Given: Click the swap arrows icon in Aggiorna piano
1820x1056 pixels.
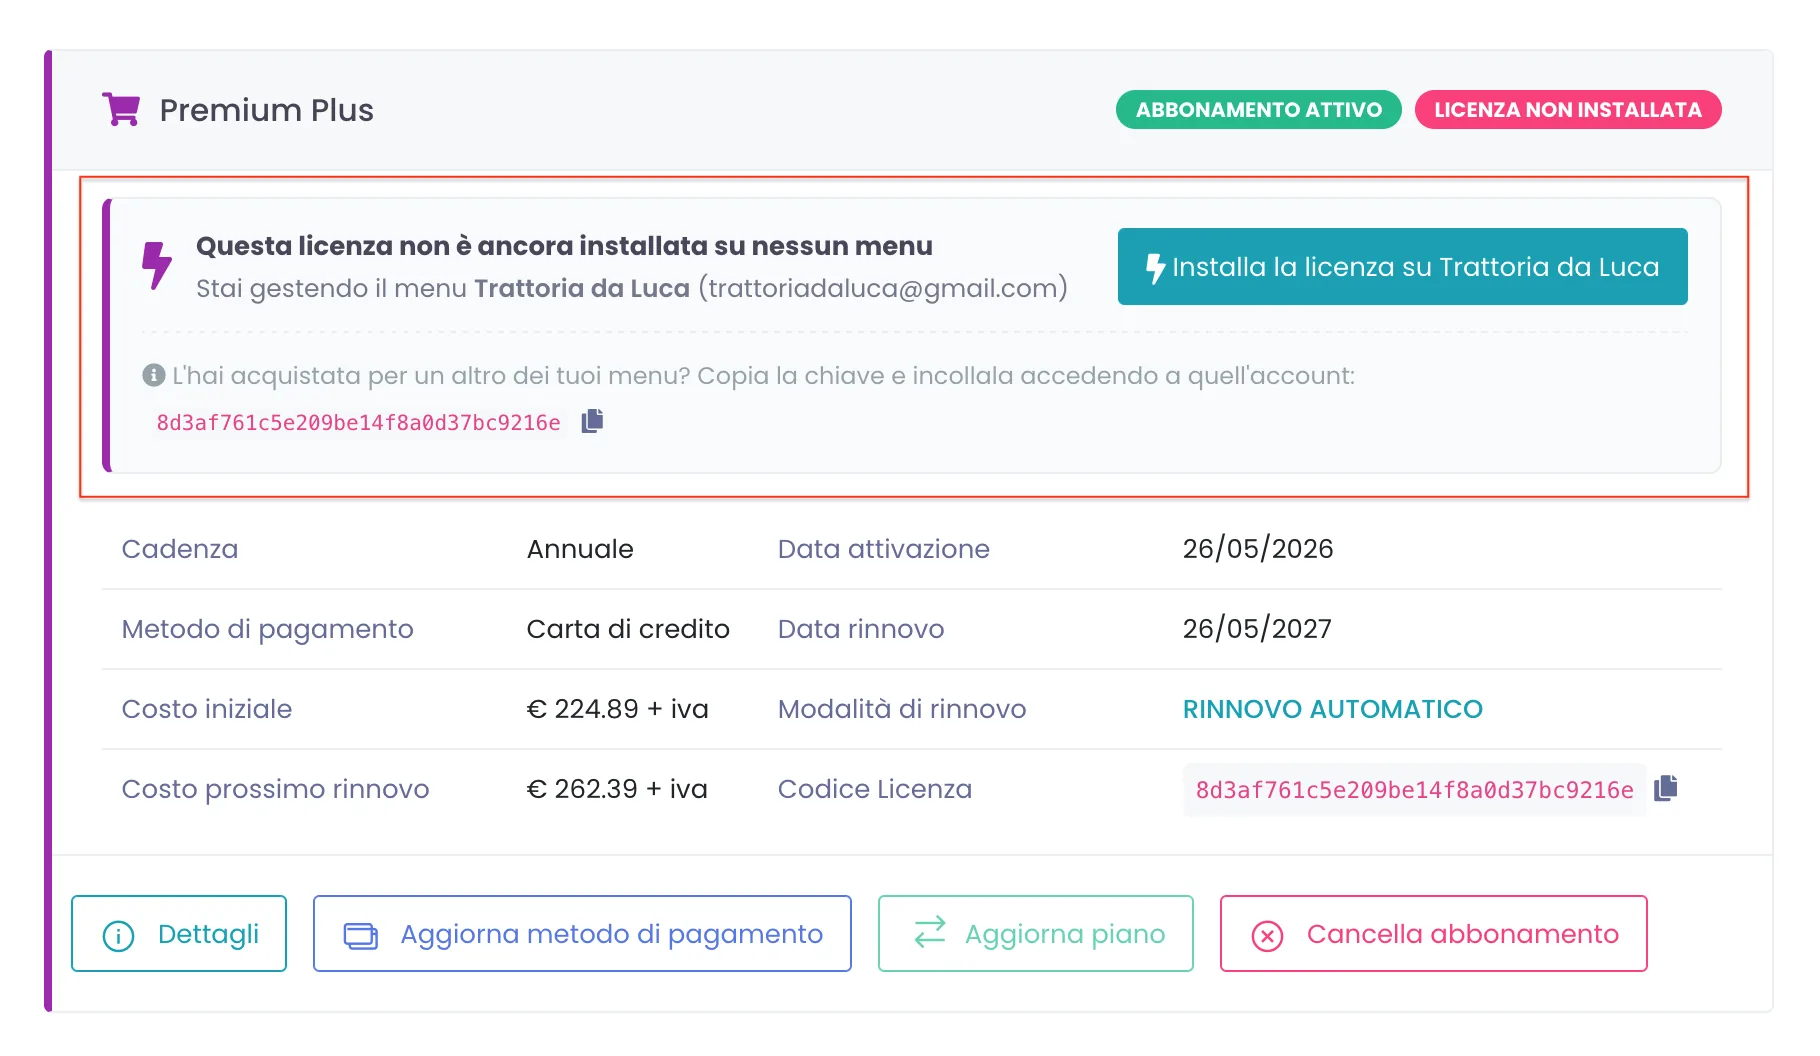Looking at the screenshot, I should [930, 932].
